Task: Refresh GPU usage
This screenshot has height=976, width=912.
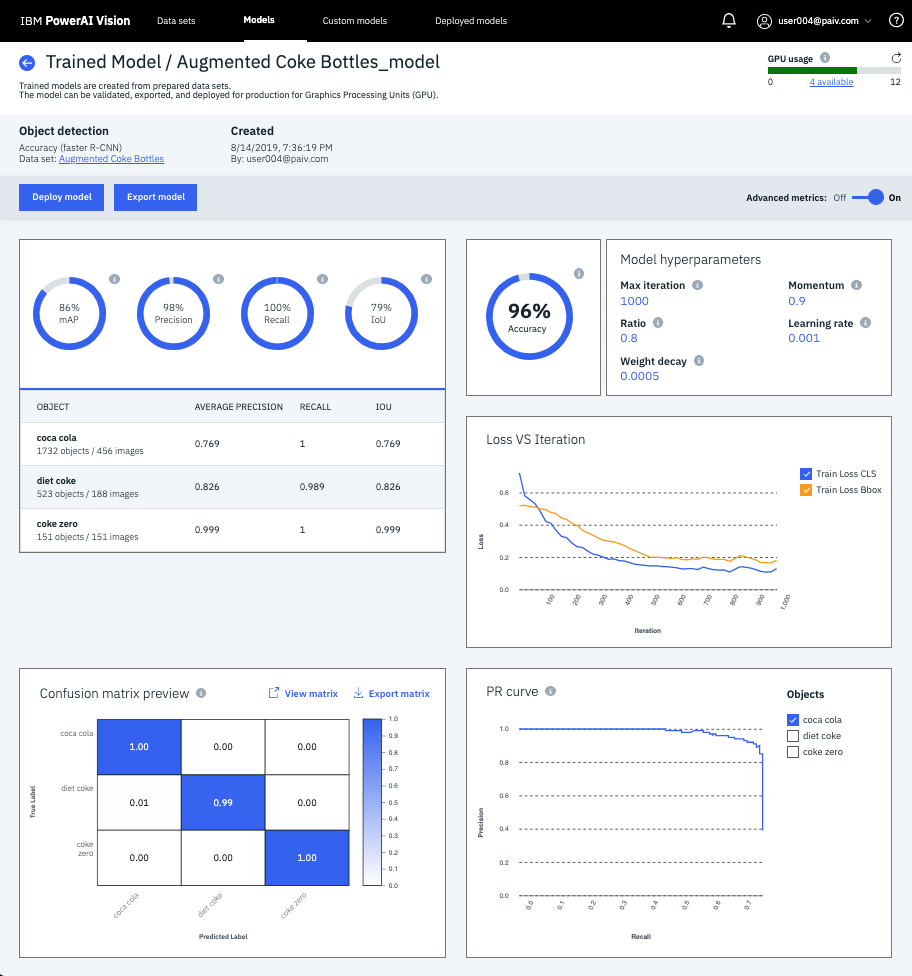Action: coord(896,58)
